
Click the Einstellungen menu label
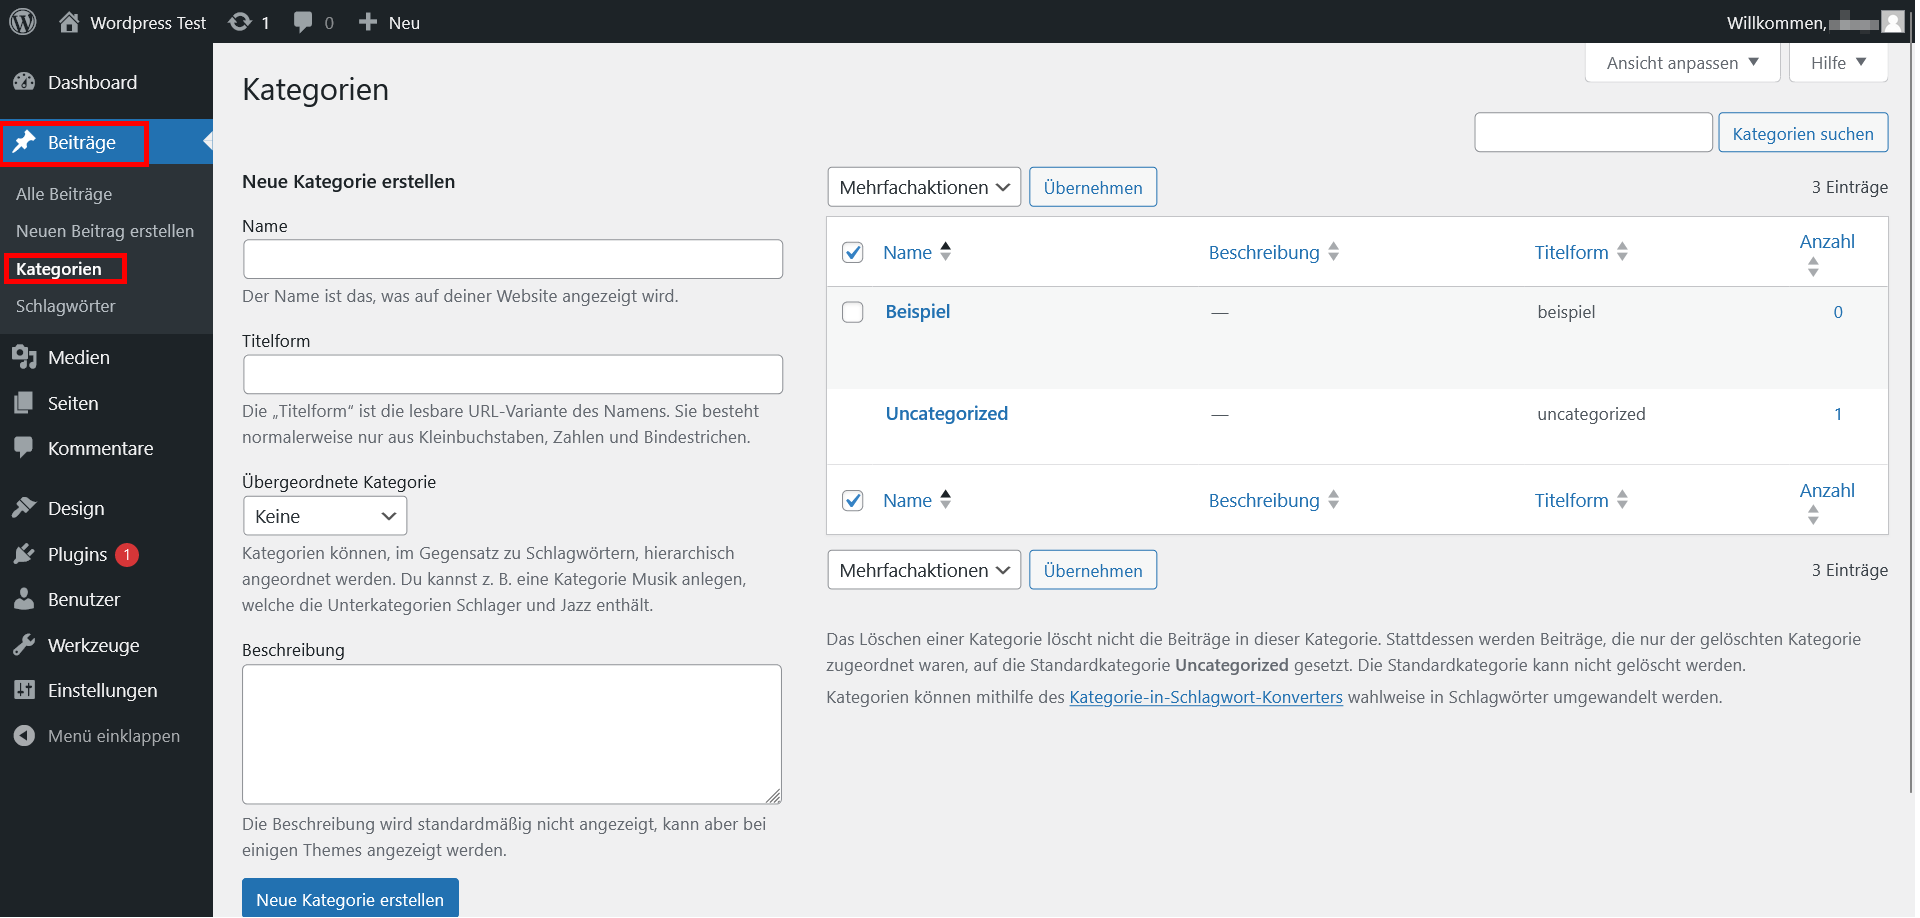[x=103, y=690]
